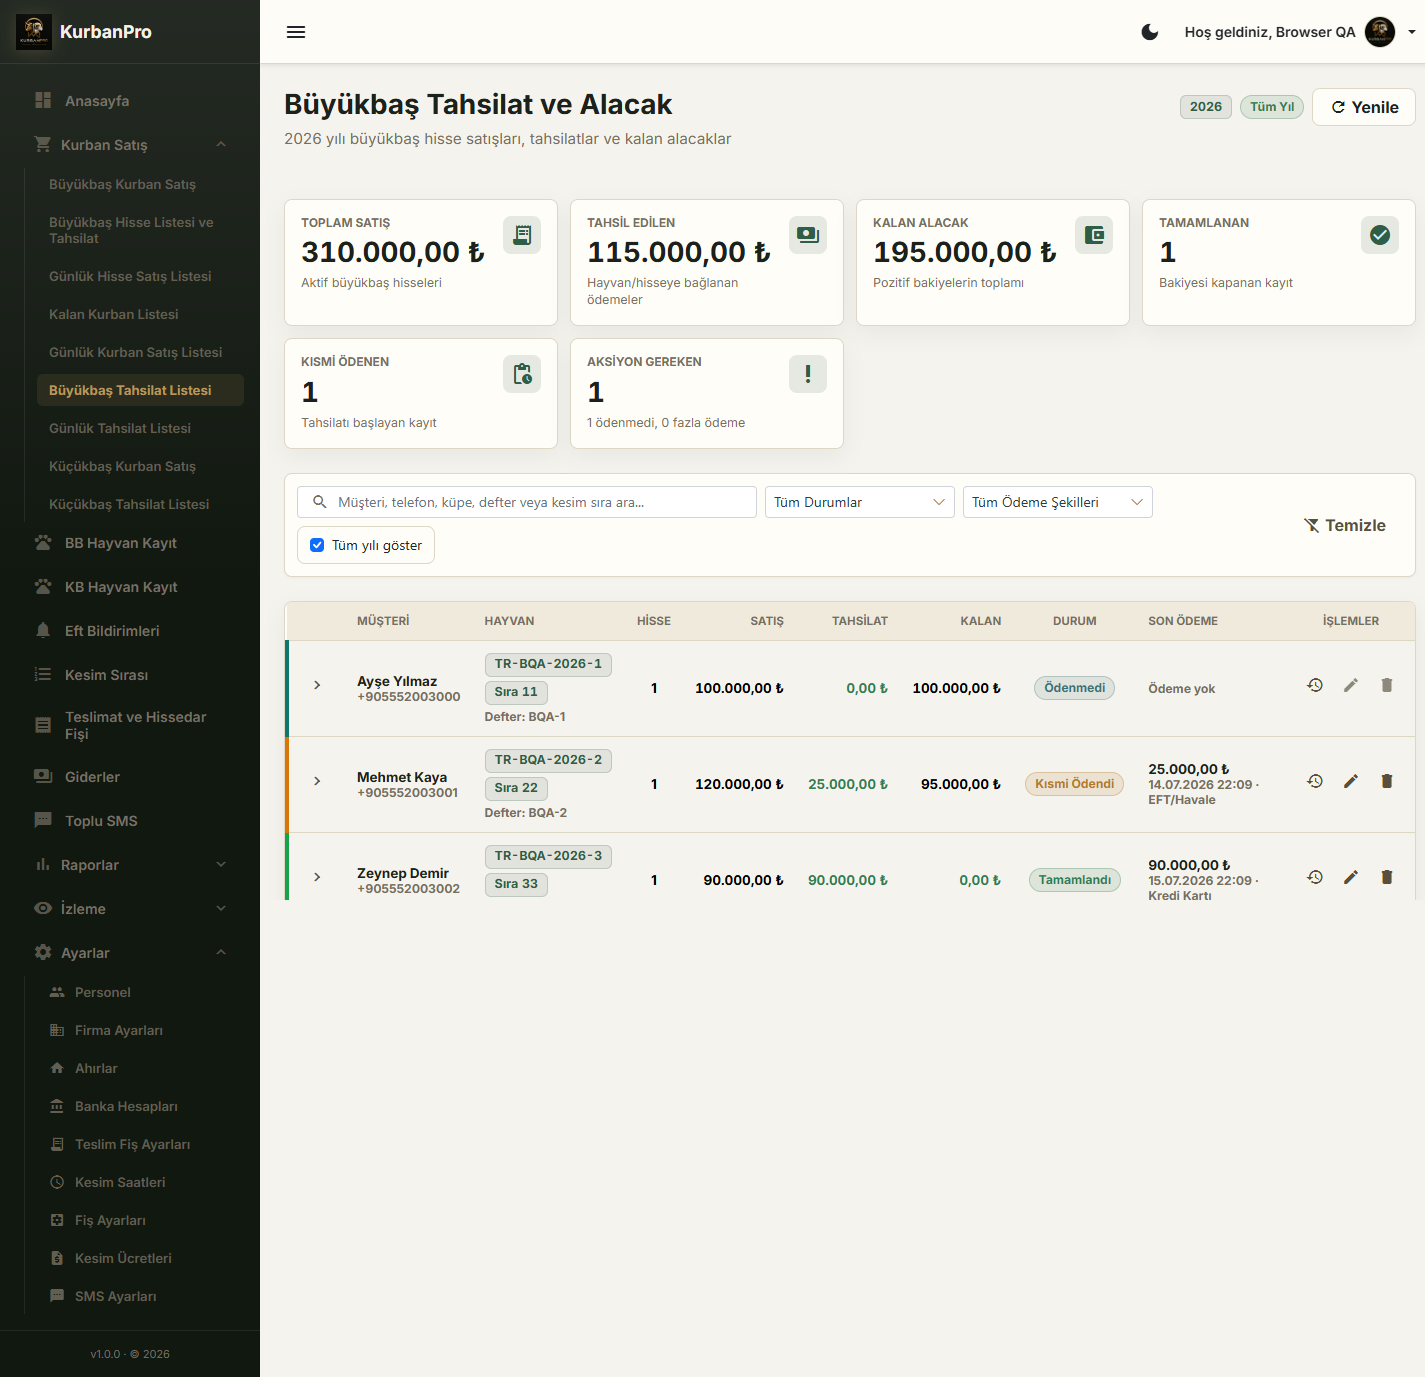This screenshot has width=1425, height=1377.
Task: Delete the Zeynep Demir record
Action: (x=1387, y=877)
